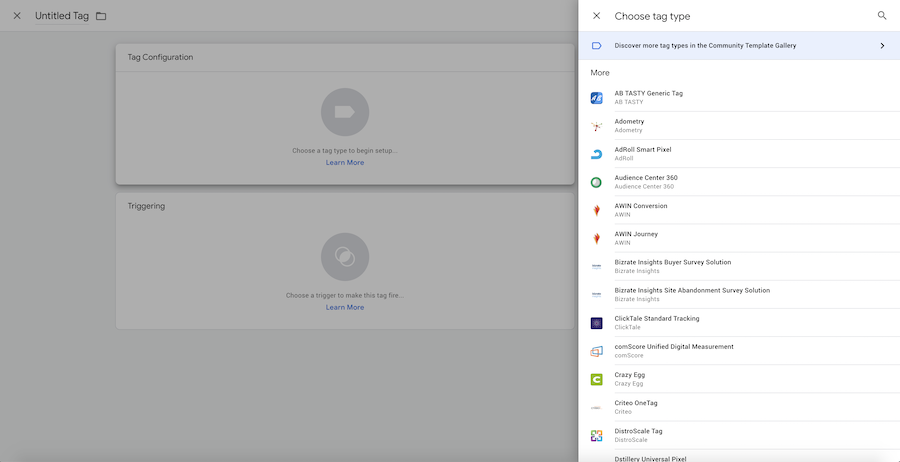Edit the Untitled Tag name field
This screenshot has height=462, width=900.
(61, 16)
